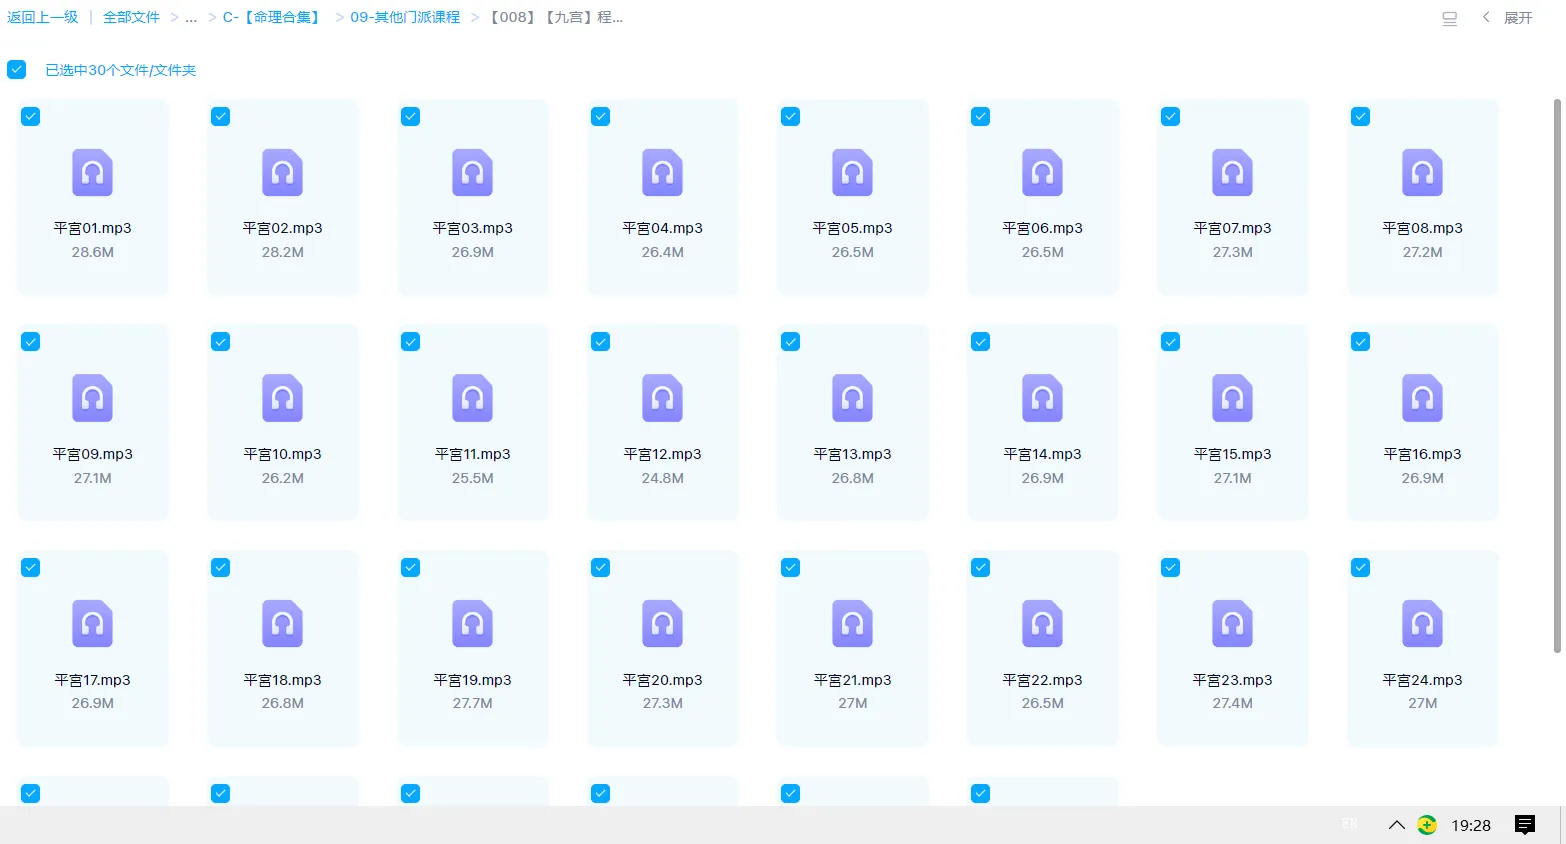Open audio file icon for 平宫24.mp3
This screenshot has width=1566, height=844.
click(1422, 624)
